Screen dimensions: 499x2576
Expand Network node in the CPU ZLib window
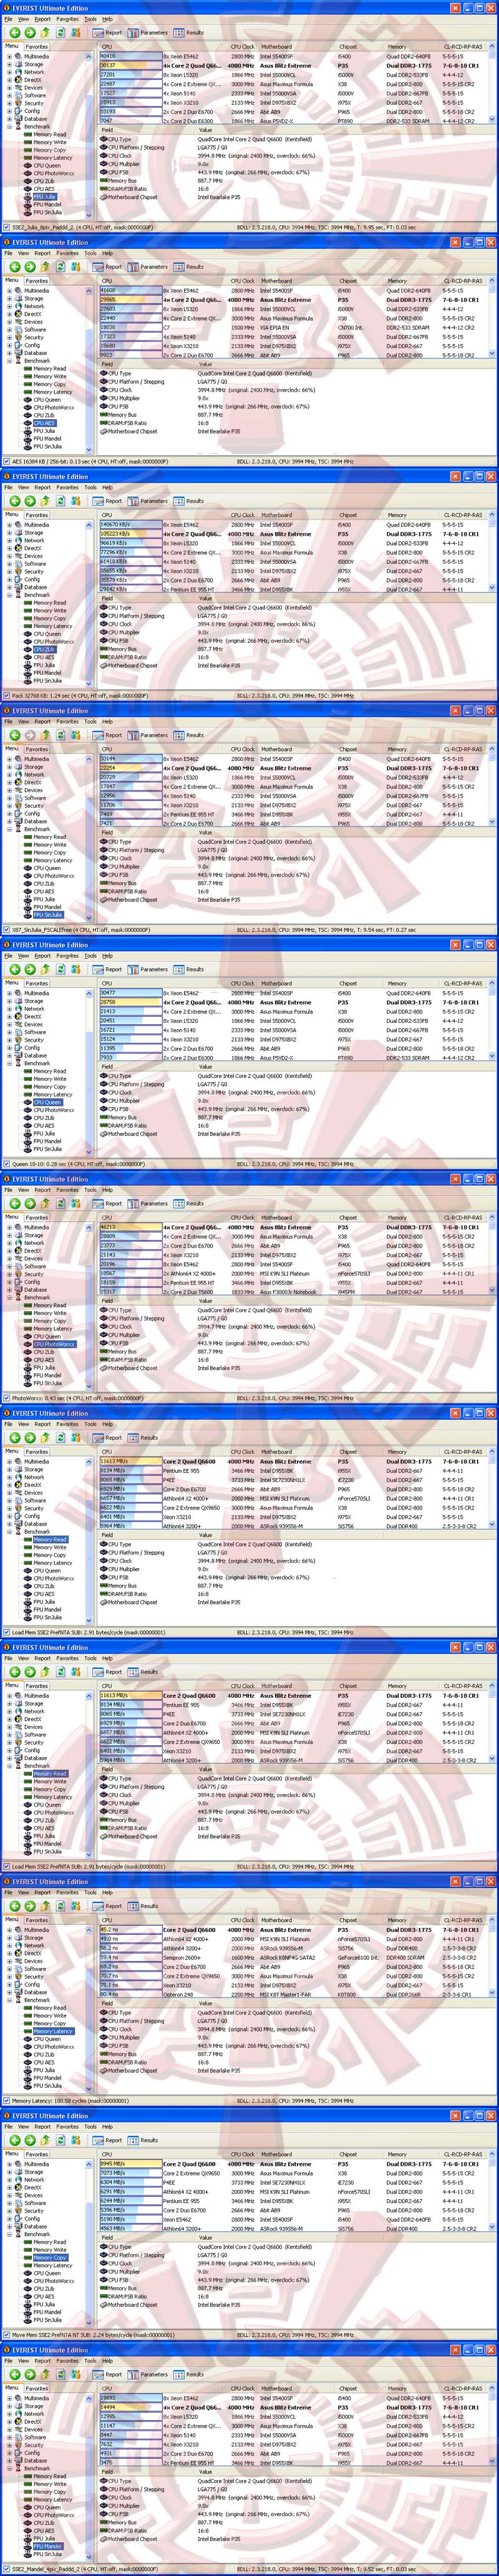coord(9,541)
